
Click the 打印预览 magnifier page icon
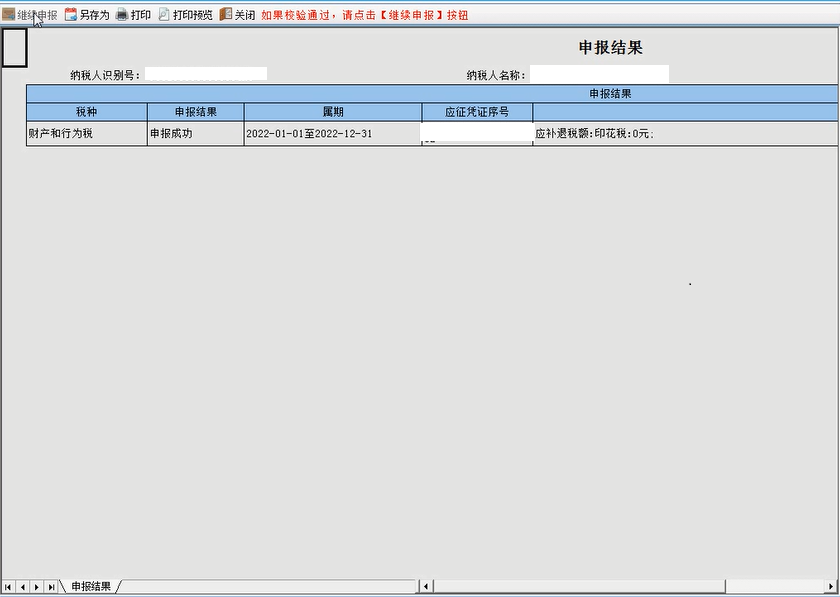(164, 14)
